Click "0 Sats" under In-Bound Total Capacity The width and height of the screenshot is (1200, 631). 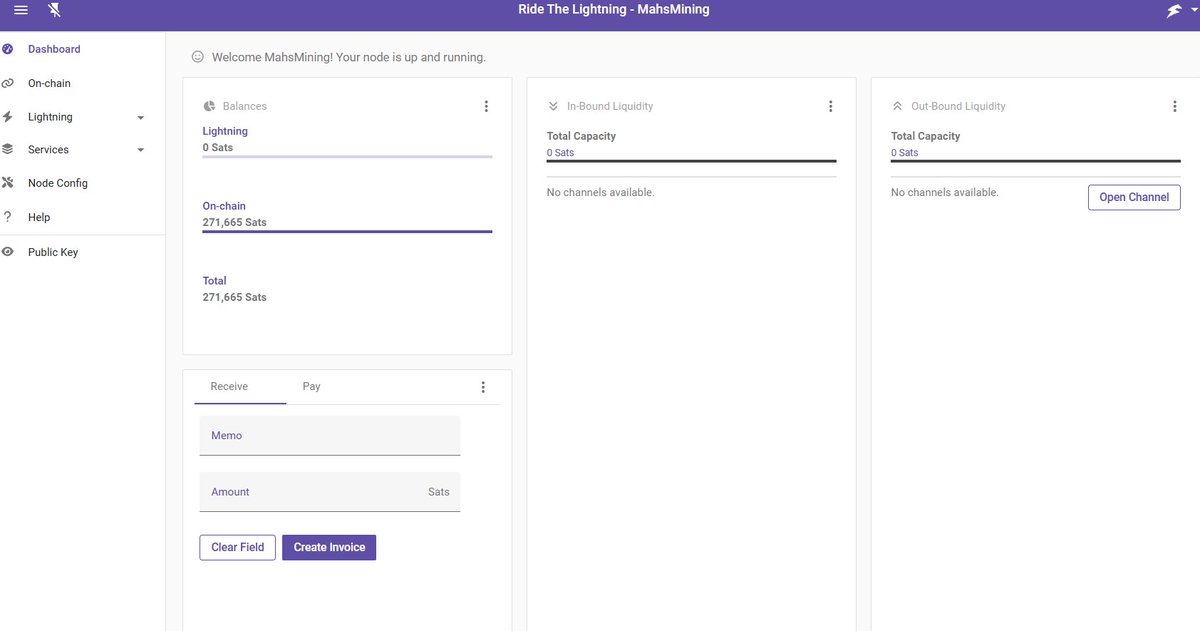point(561,153)
